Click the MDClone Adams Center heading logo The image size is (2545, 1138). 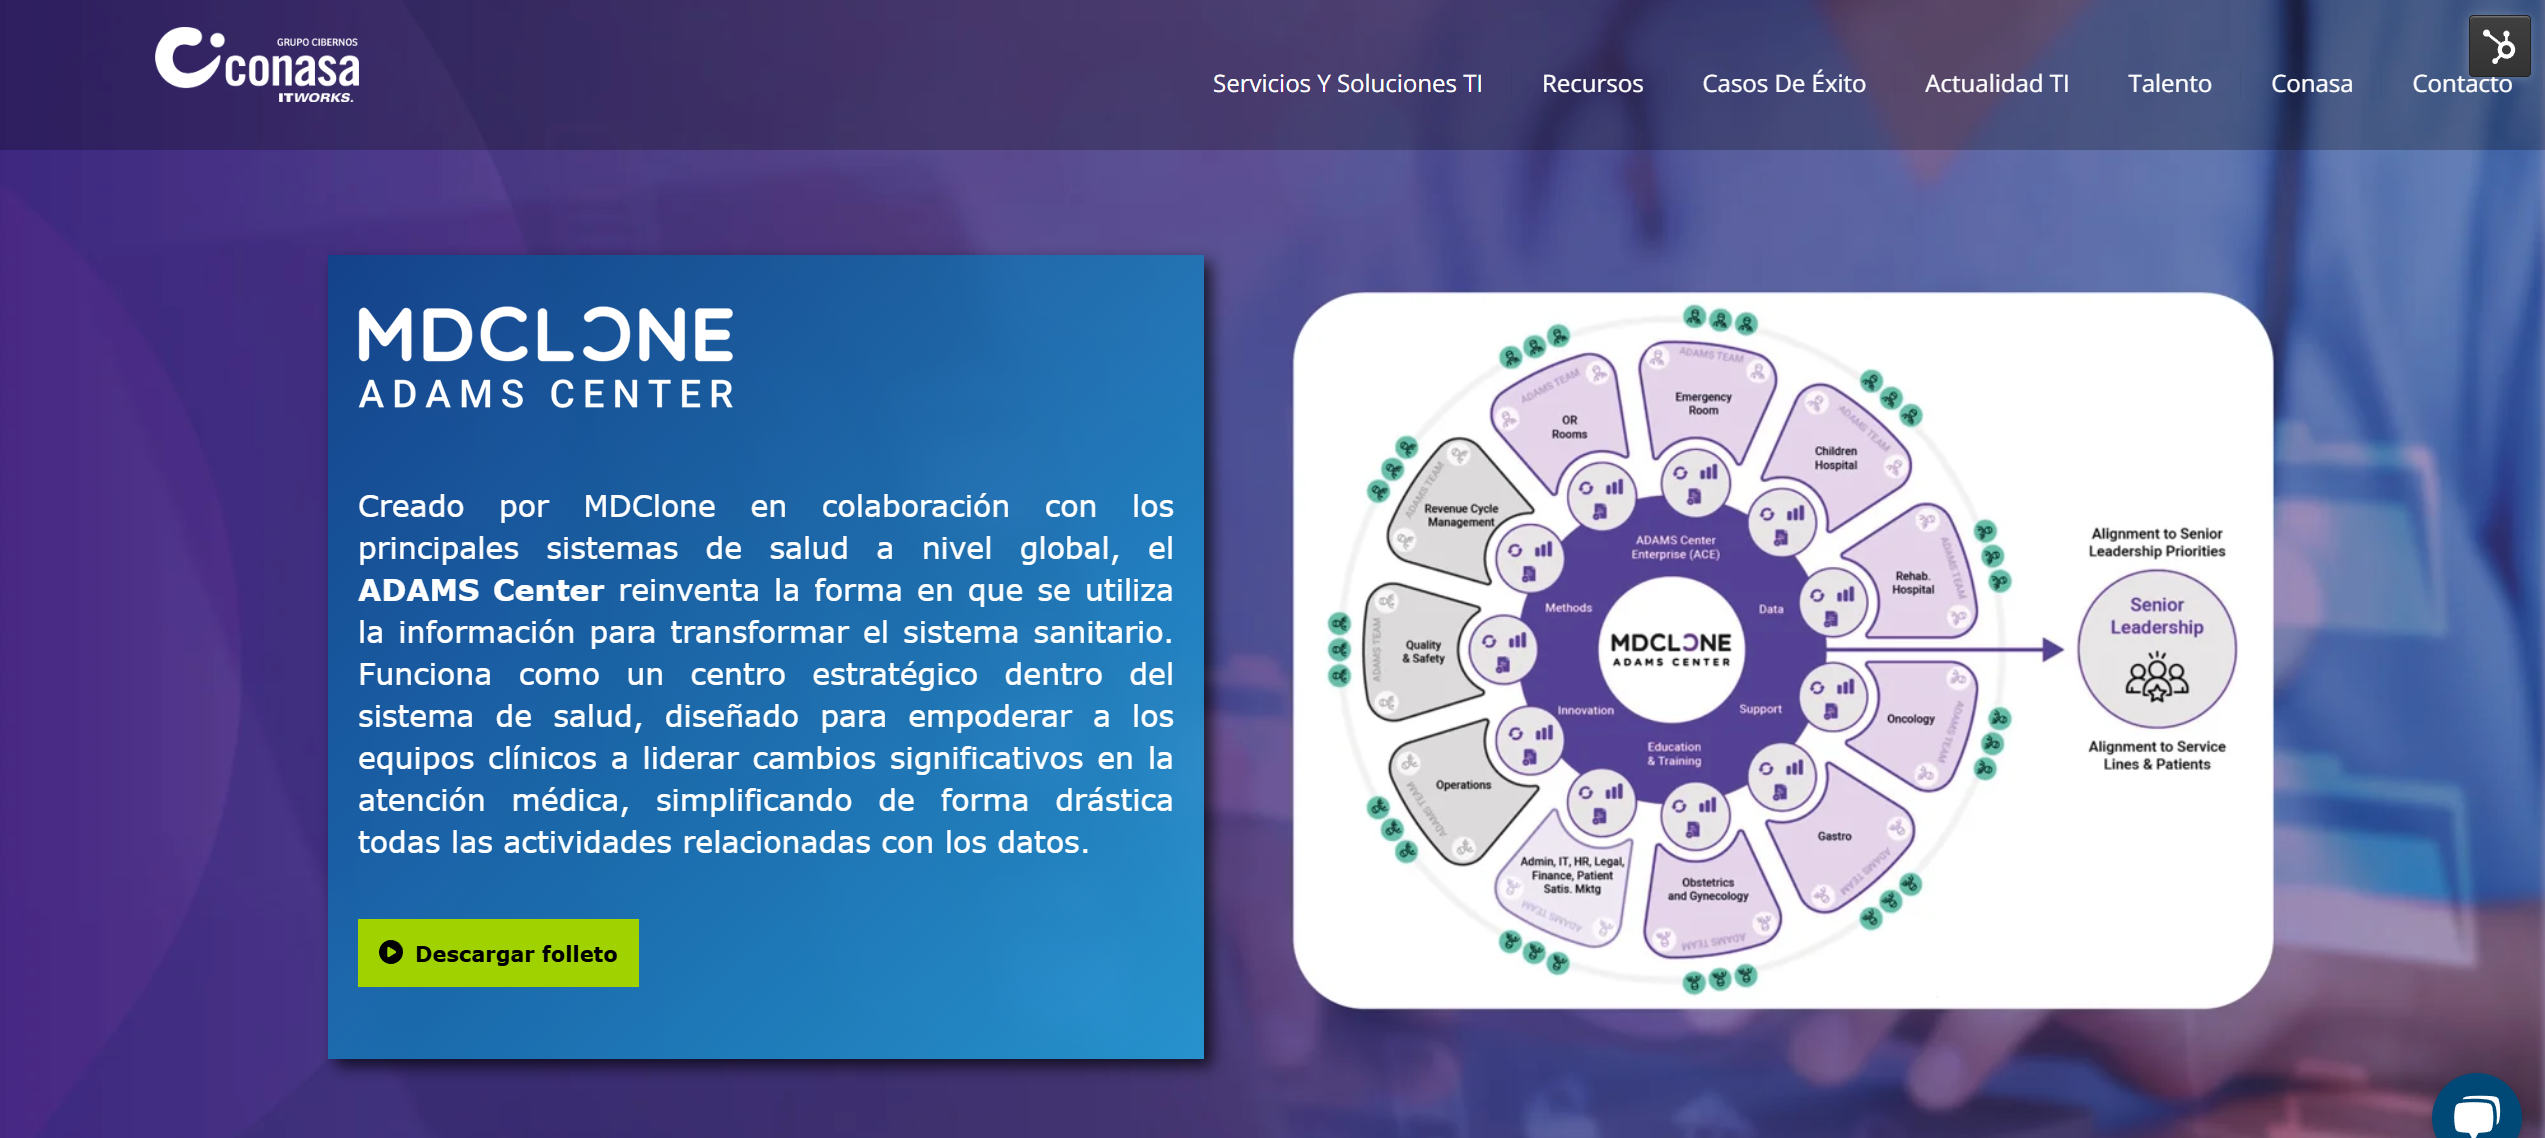point(546,358)
